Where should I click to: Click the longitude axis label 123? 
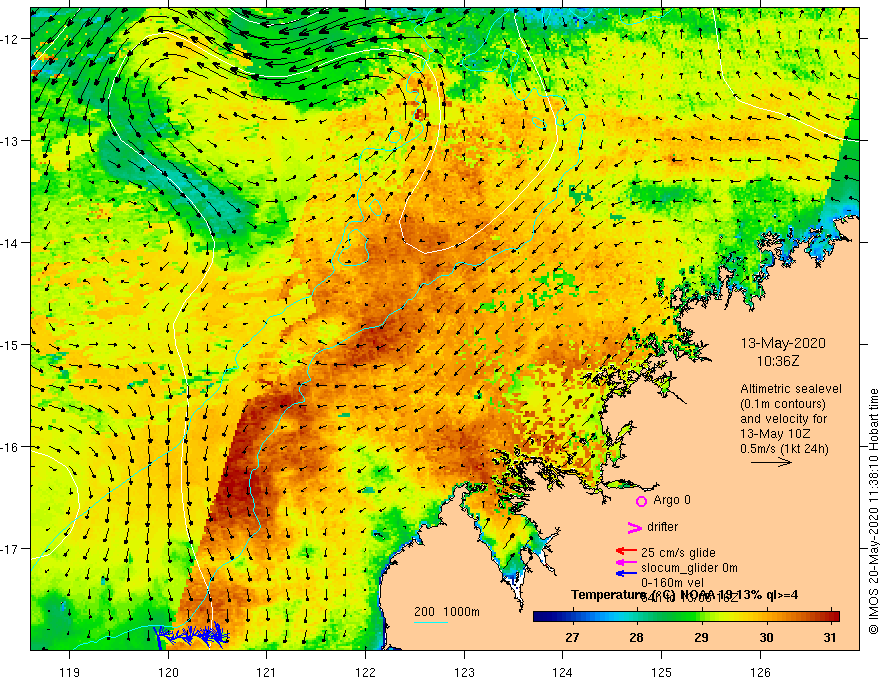tap(464, 672)
